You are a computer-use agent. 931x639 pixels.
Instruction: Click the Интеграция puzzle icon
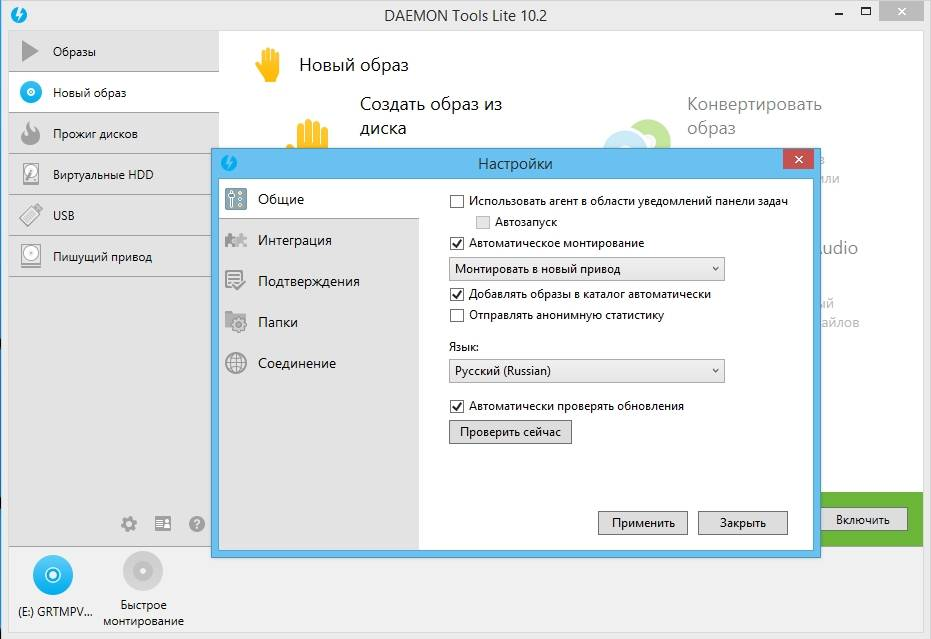(x=236, y=240)
